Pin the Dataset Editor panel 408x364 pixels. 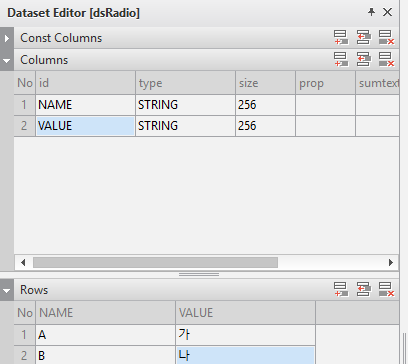pyautogui.click(x=371, y=12)
